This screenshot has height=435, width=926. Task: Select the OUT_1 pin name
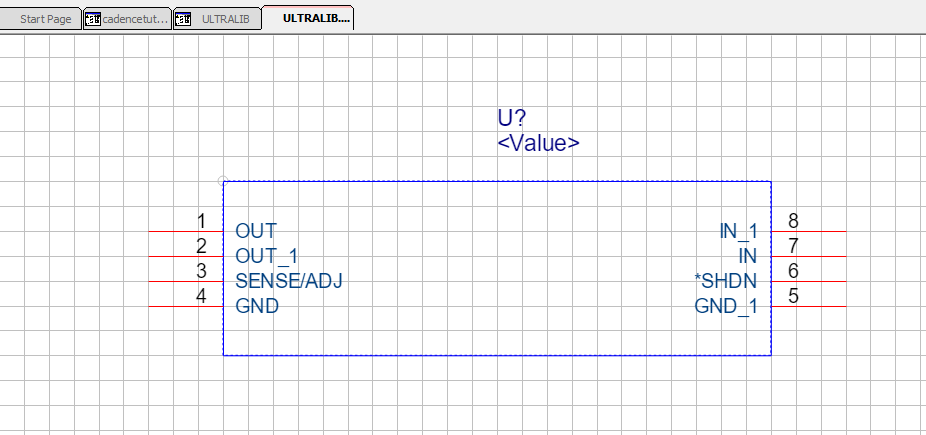pyautogui.click(x=266, y=256)
